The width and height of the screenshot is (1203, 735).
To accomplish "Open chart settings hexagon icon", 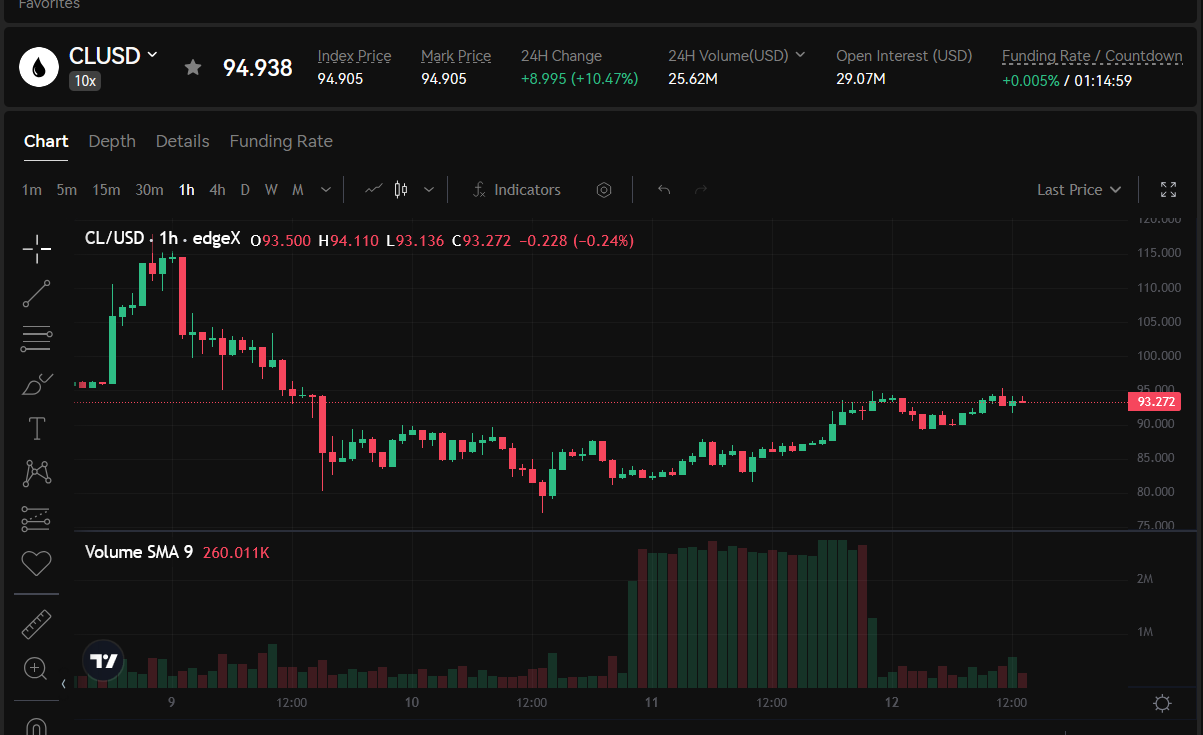I will coord(604,190).
